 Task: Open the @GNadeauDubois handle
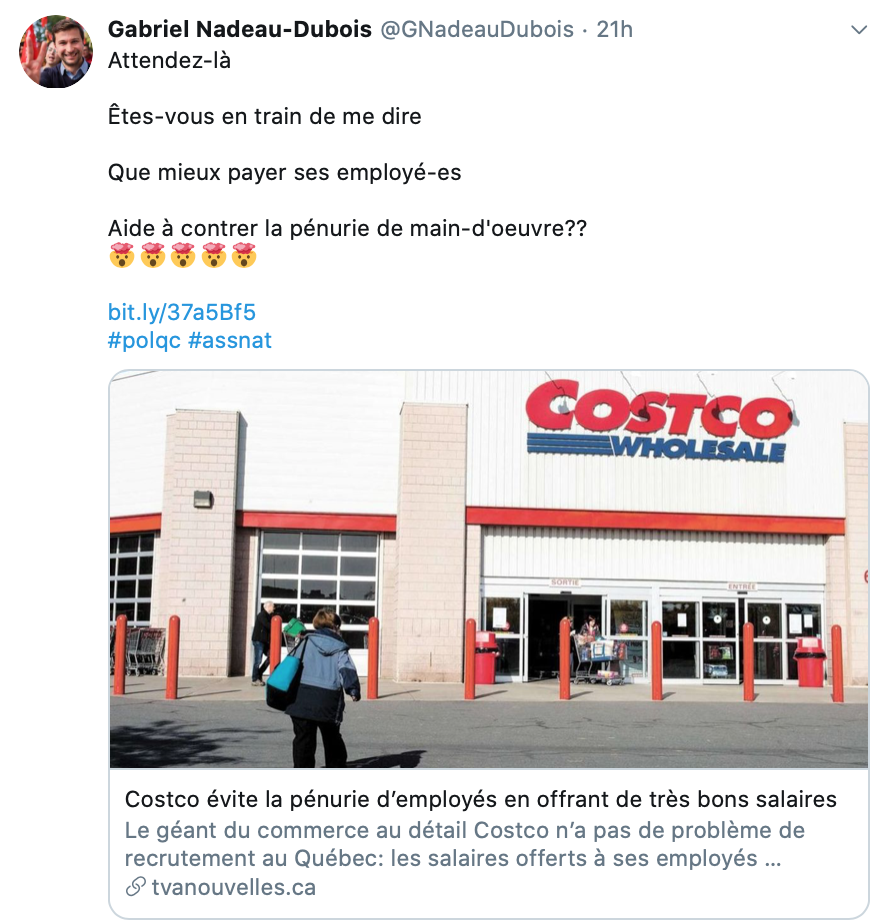point(477,29)
